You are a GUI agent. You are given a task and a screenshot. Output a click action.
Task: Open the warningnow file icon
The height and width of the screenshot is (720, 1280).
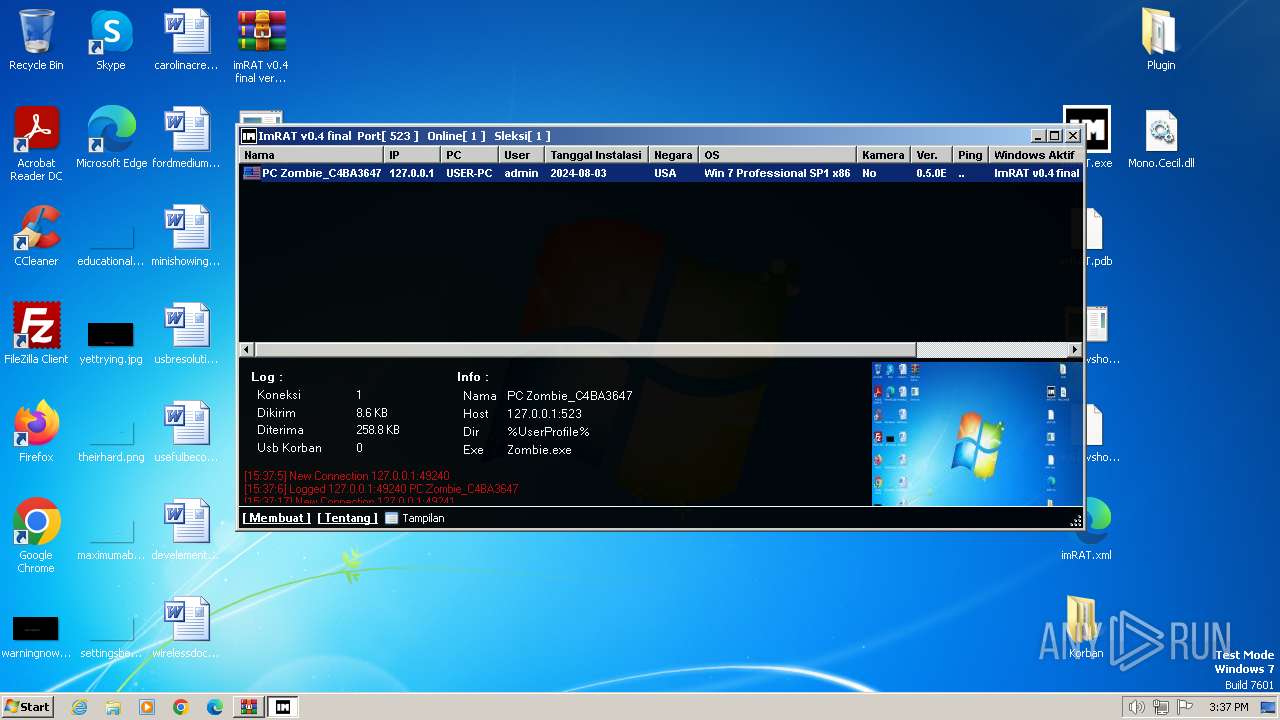[36, 636]
